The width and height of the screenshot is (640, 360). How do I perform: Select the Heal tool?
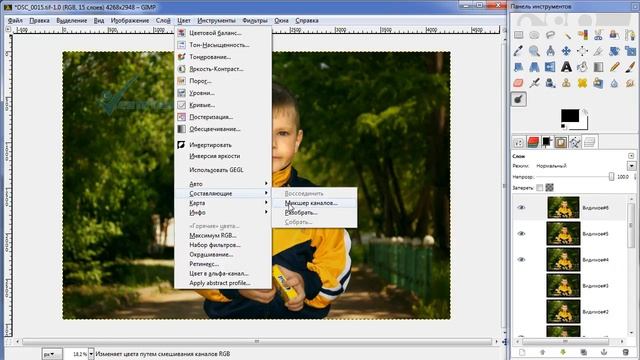click(x=582, y=83)
